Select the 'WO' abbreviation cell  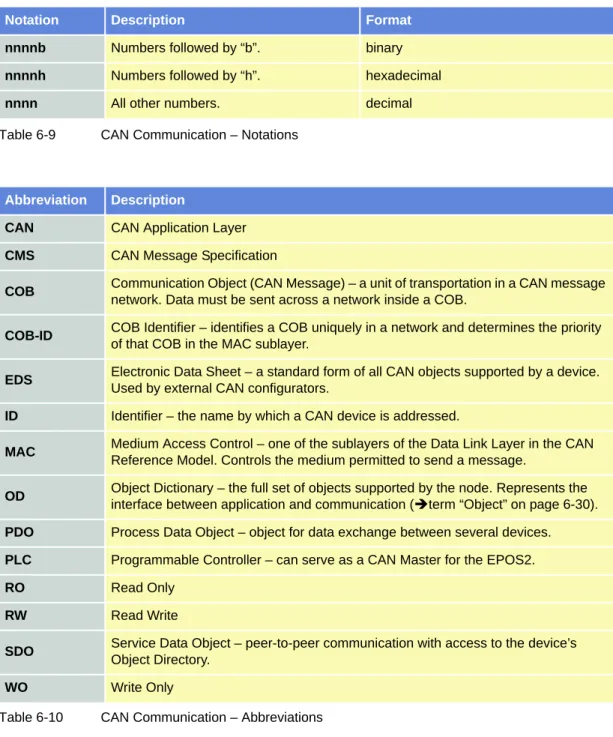click(x=52, y=688)
